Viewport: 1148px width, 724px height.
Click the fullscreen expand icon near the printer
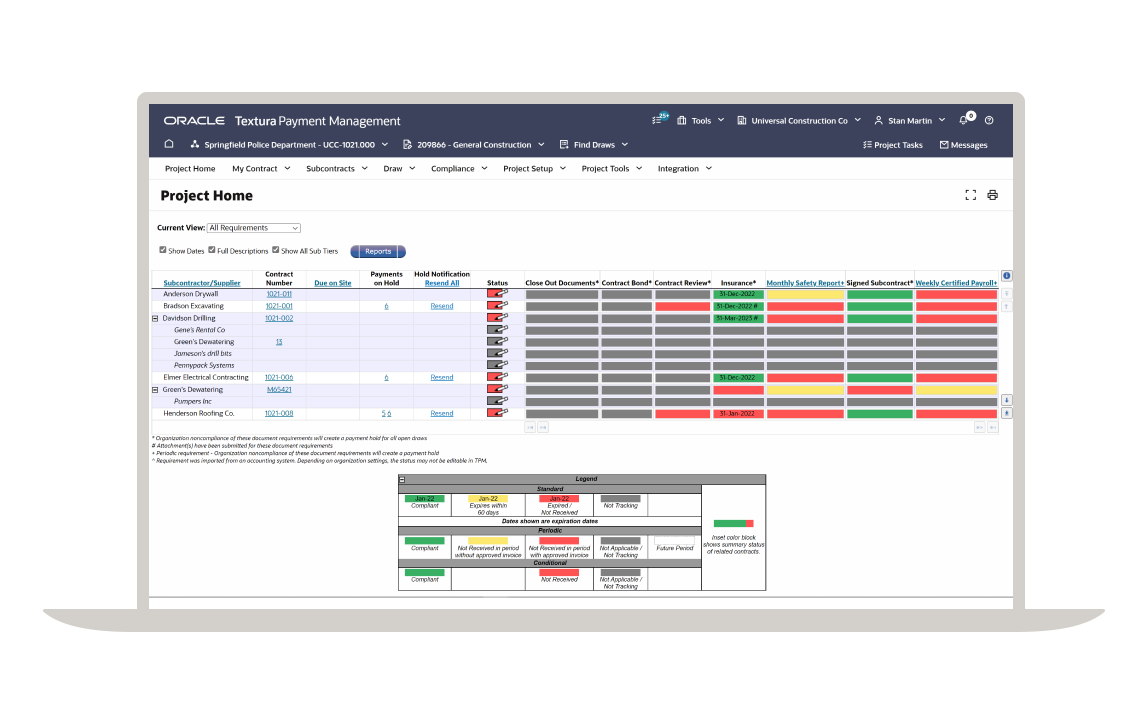click(x=970, y=195)
